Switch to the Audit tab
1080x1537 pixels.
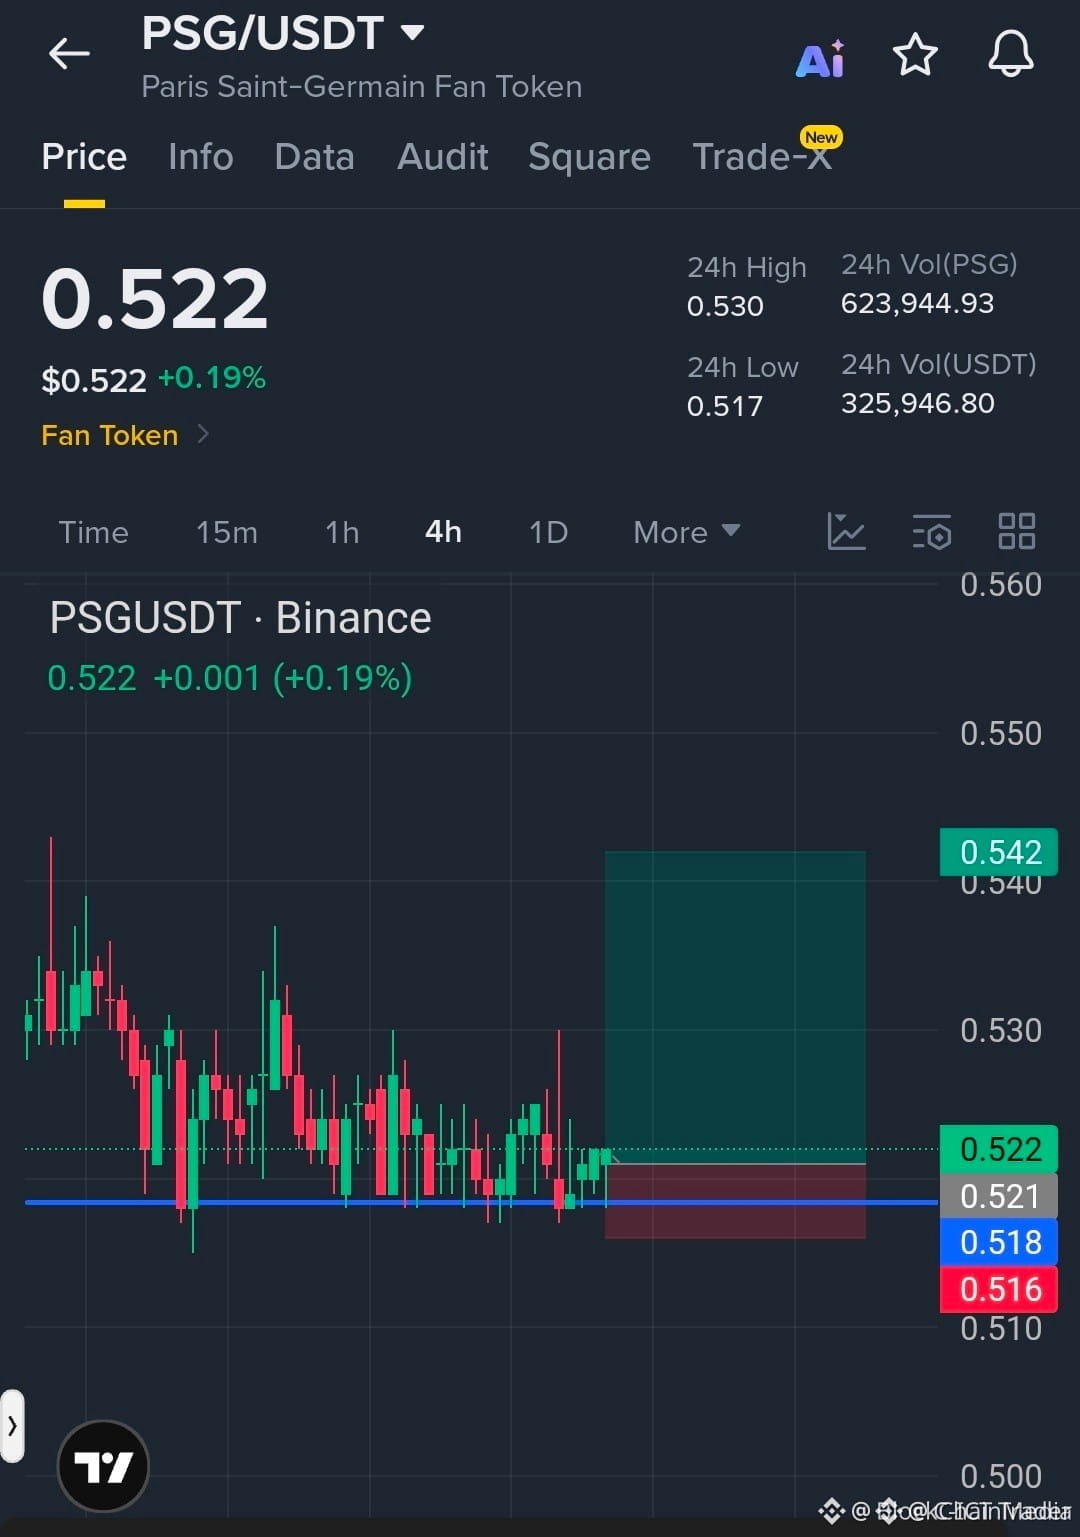(x=443, y=157)
